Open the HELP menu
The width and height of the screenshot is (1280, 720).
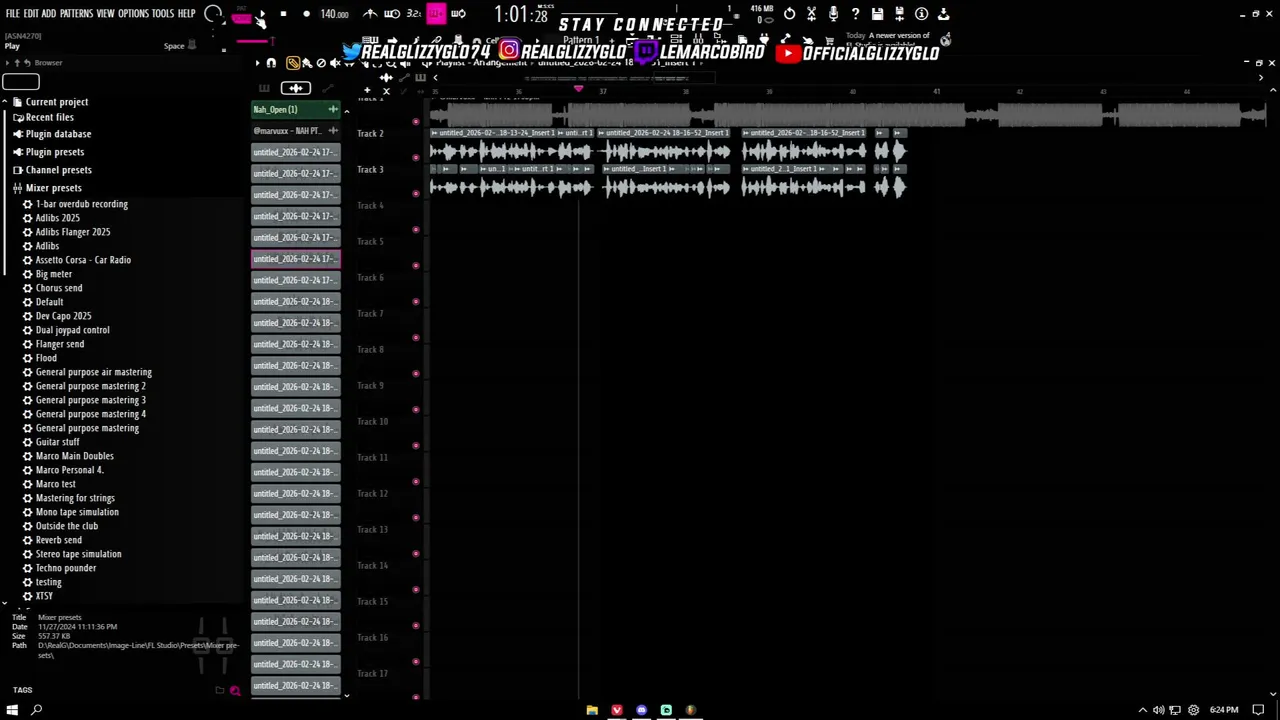(x=186, y=14)
